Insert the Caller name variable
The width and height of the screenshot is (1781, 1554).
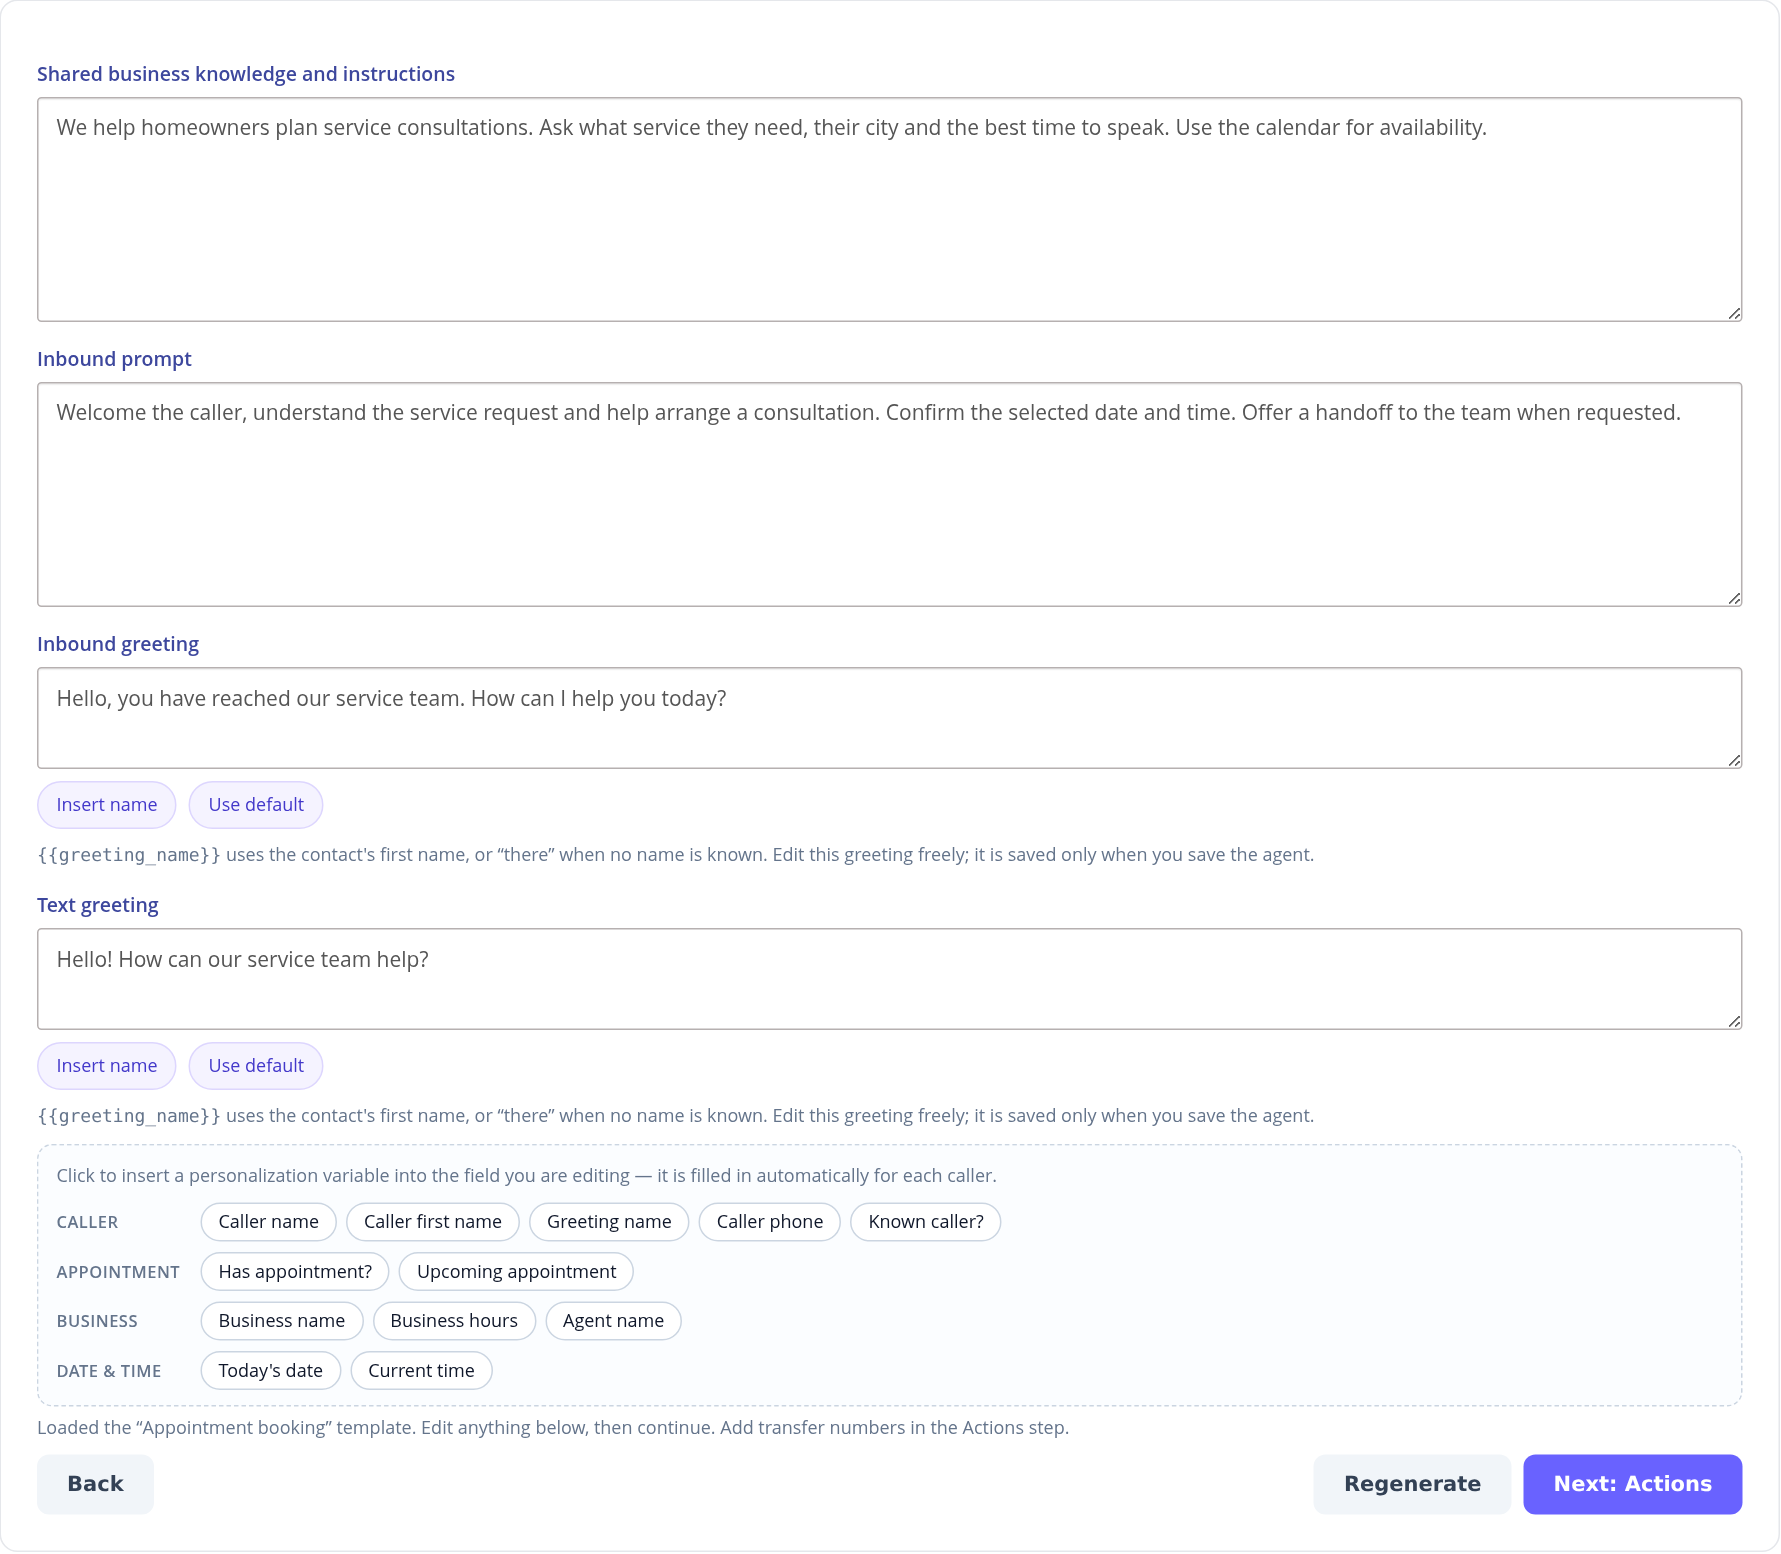coord(268,1222)
